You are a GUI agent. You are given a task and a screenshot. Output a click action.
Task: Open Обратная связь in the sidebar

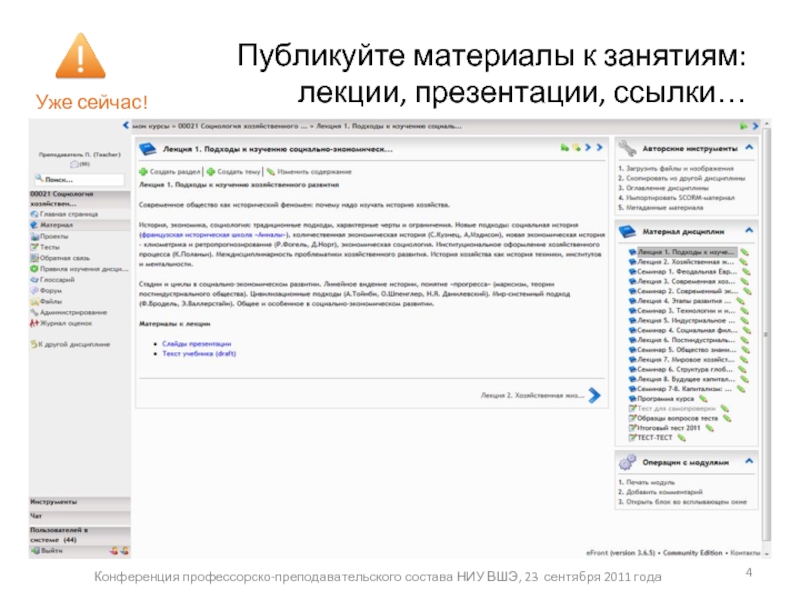pos(65,258)
